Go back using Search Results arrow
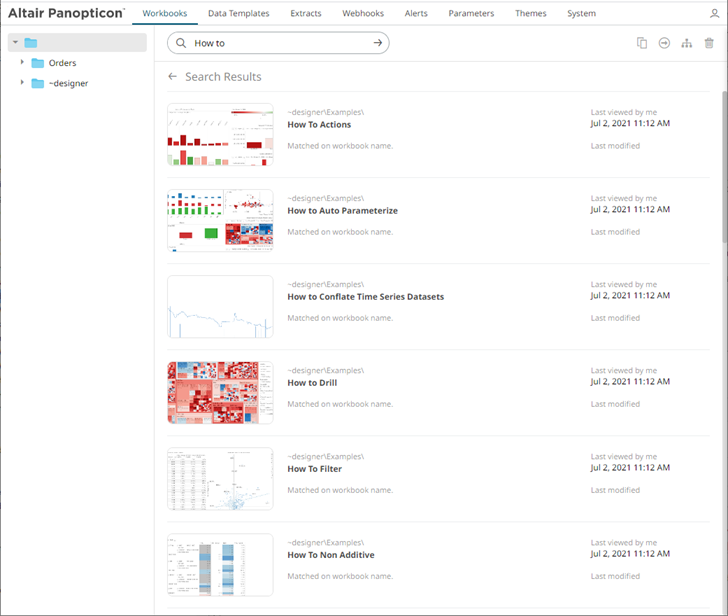The width and height of the screenshot is (728, 616). click(x=173, y=77)
